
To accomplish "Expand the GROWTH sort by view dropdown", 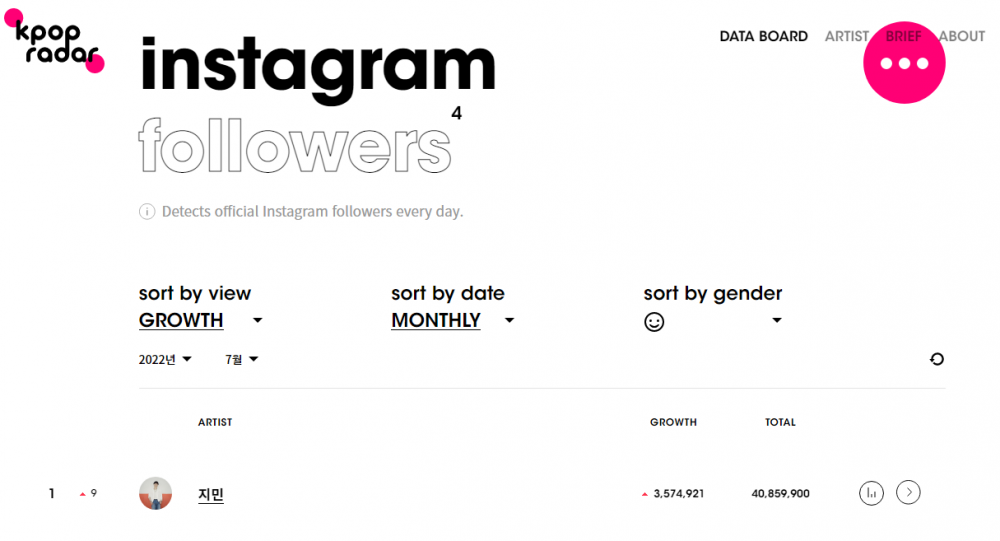I will click(x=257, y=320).
